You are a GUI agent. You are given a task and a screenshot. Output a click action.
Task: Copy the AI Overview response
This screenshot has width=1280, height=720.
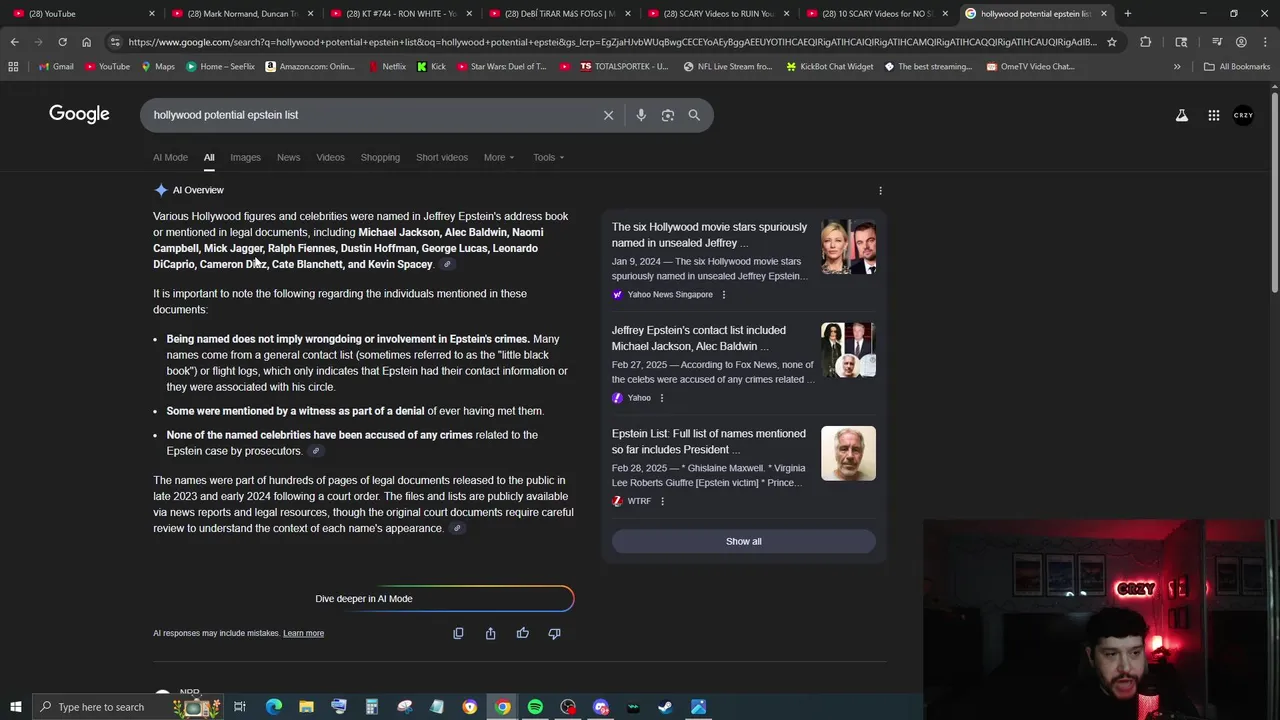pos(458,633)
